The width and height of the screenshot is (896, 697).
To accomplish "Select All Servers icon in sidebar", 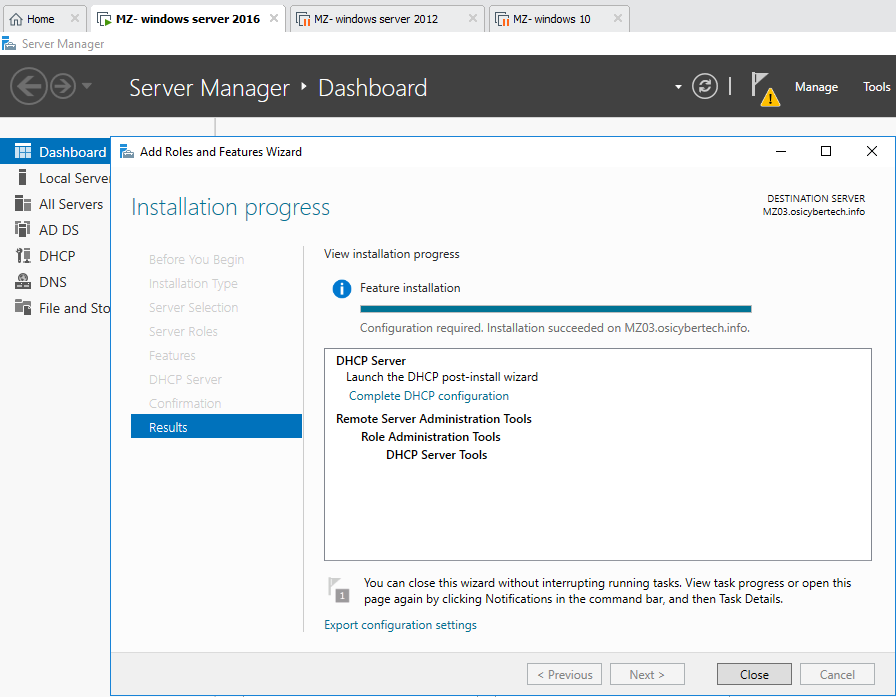I will [23, 203].
